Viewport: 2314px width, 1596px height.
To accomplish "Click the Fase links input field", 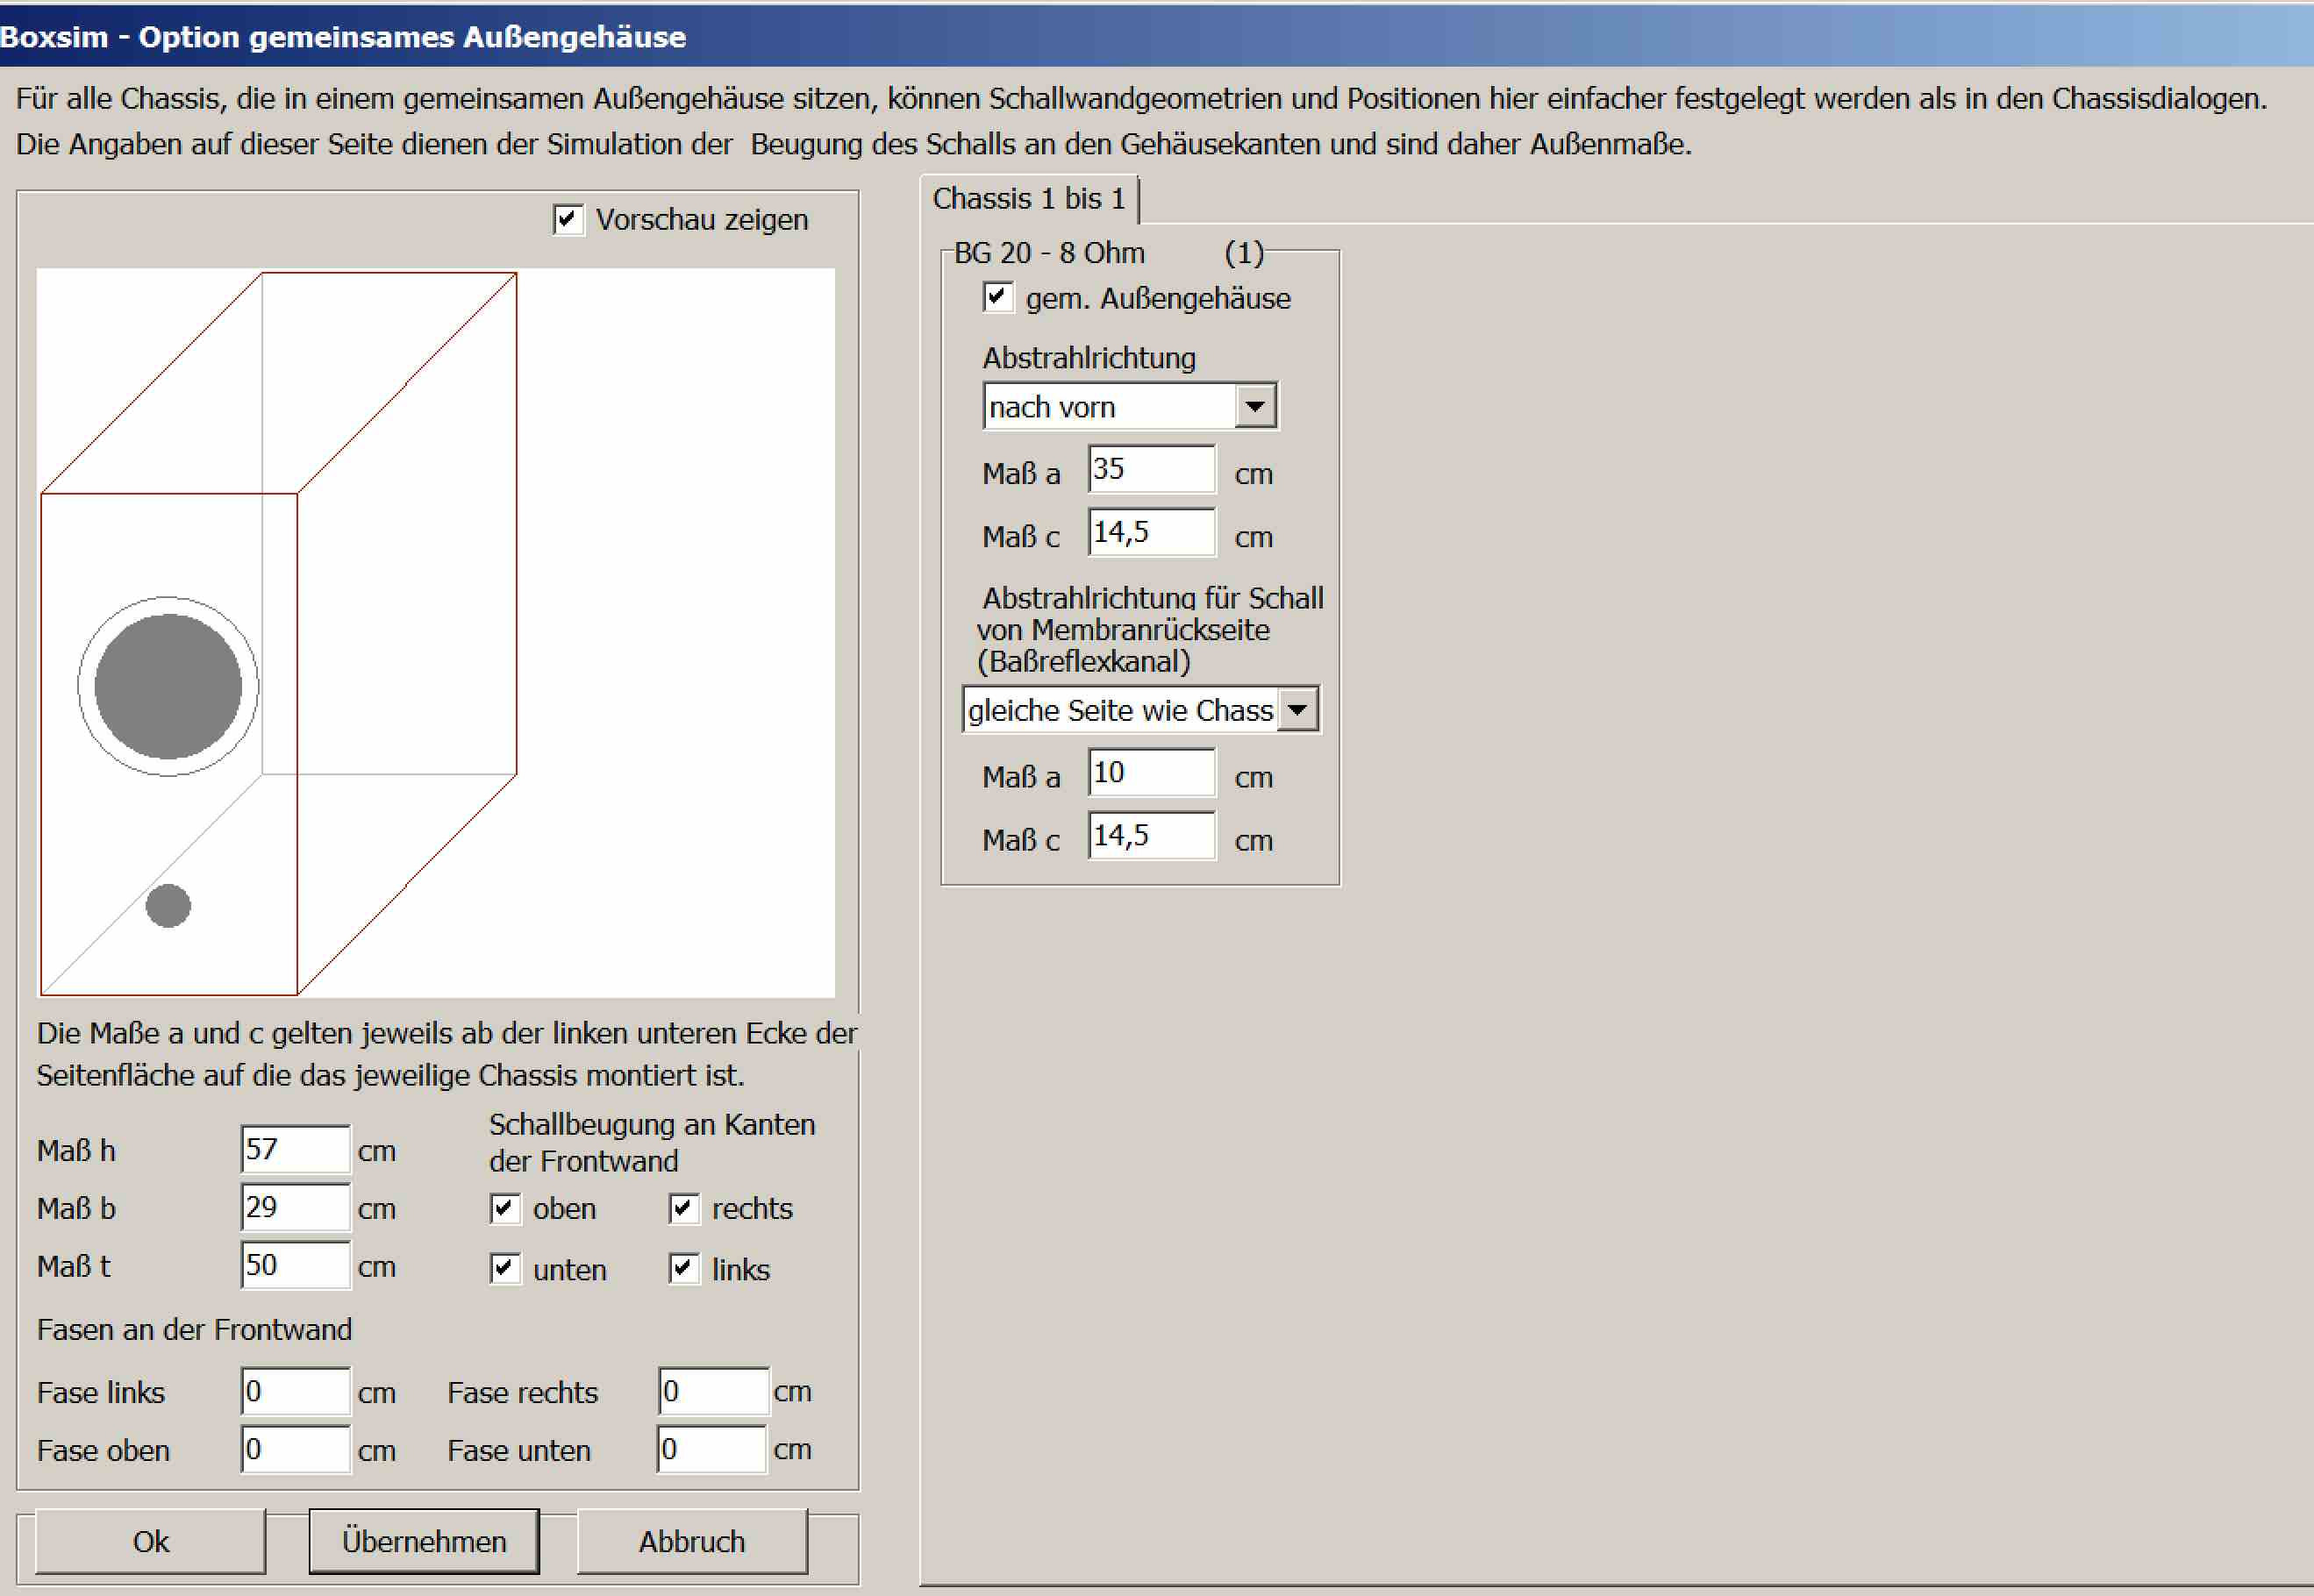I will (296, 1391).
